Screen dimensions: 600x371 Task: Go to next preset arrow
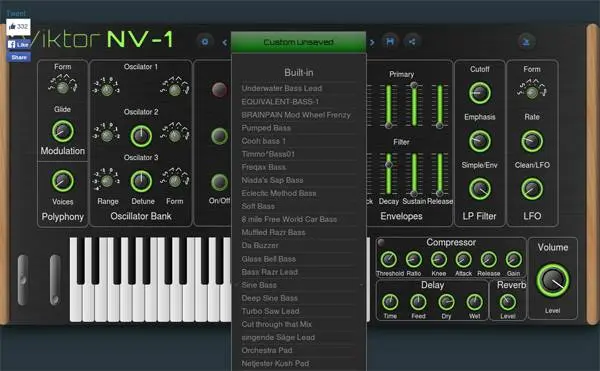point(372,42)
